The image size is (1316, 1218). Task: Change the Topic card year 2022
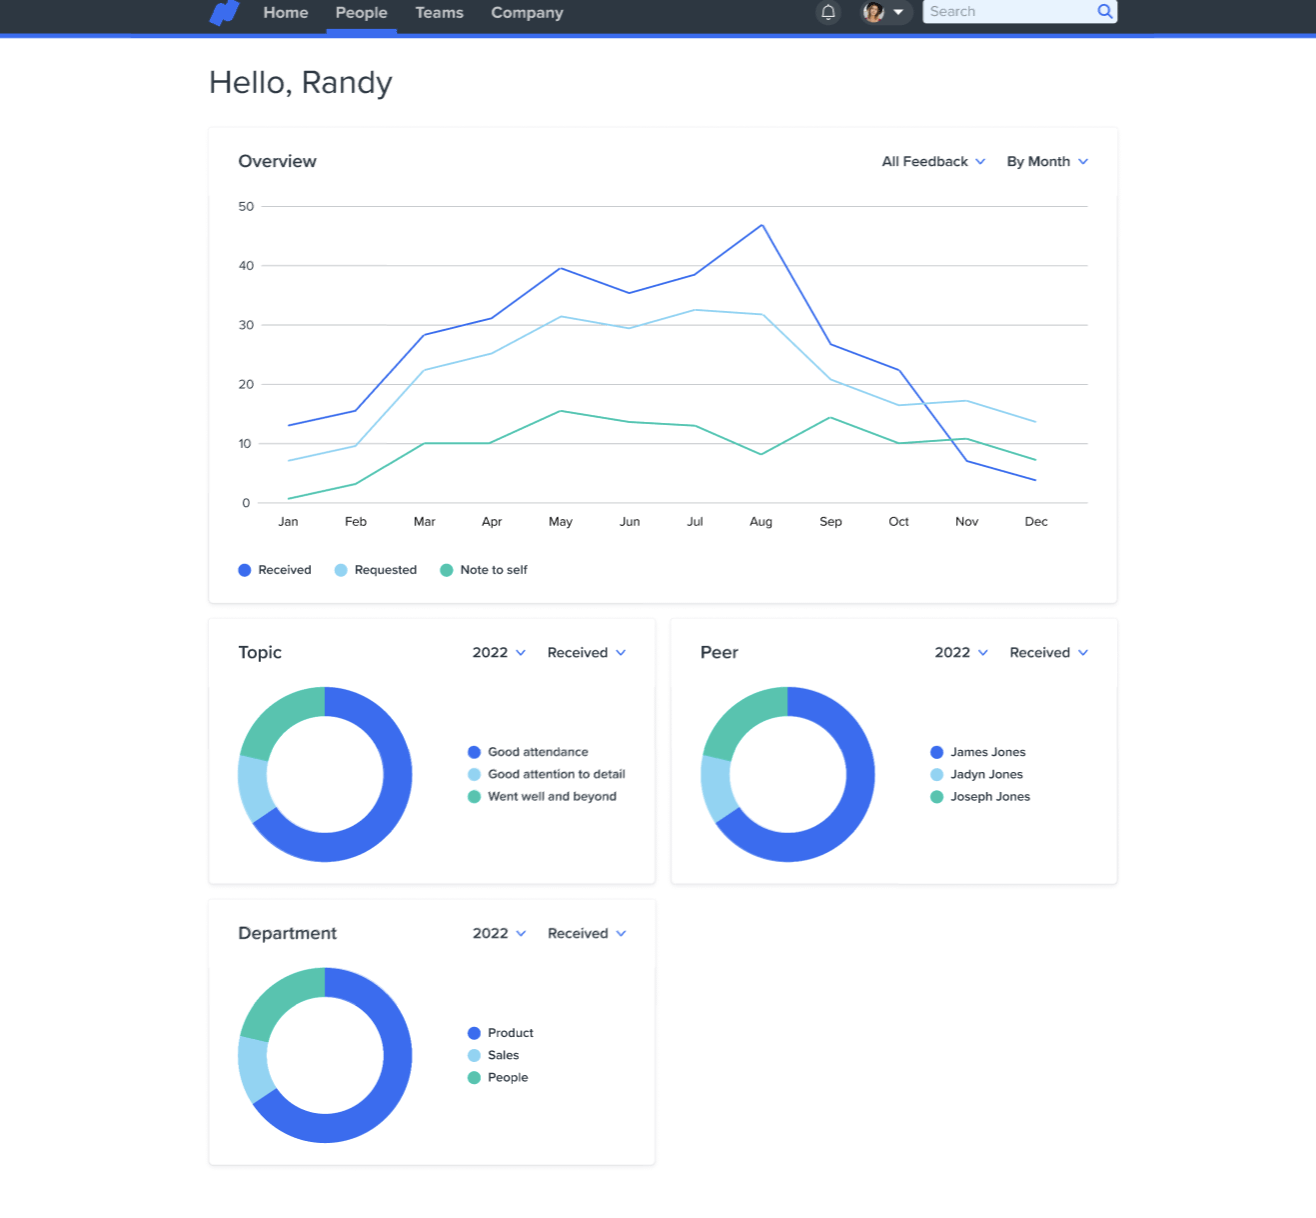point(498,653)
